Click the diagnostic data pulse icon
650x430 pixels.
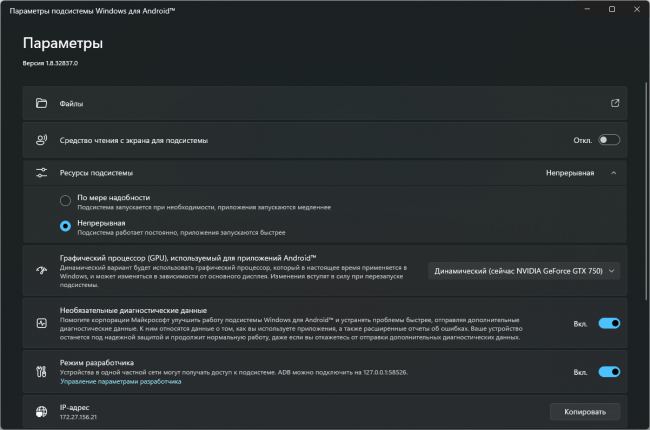41,323
